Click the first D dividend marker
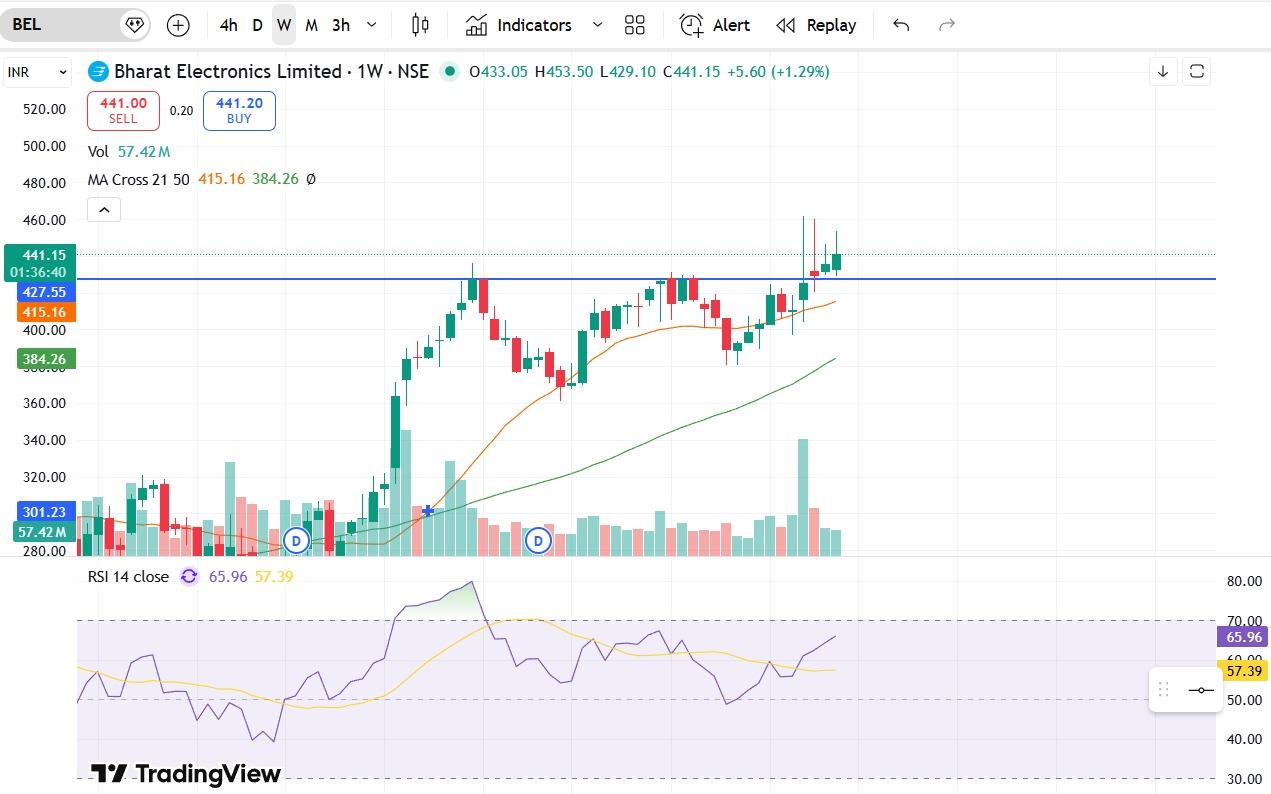This screenshot has height=794, width=1271. coord(295,541)
